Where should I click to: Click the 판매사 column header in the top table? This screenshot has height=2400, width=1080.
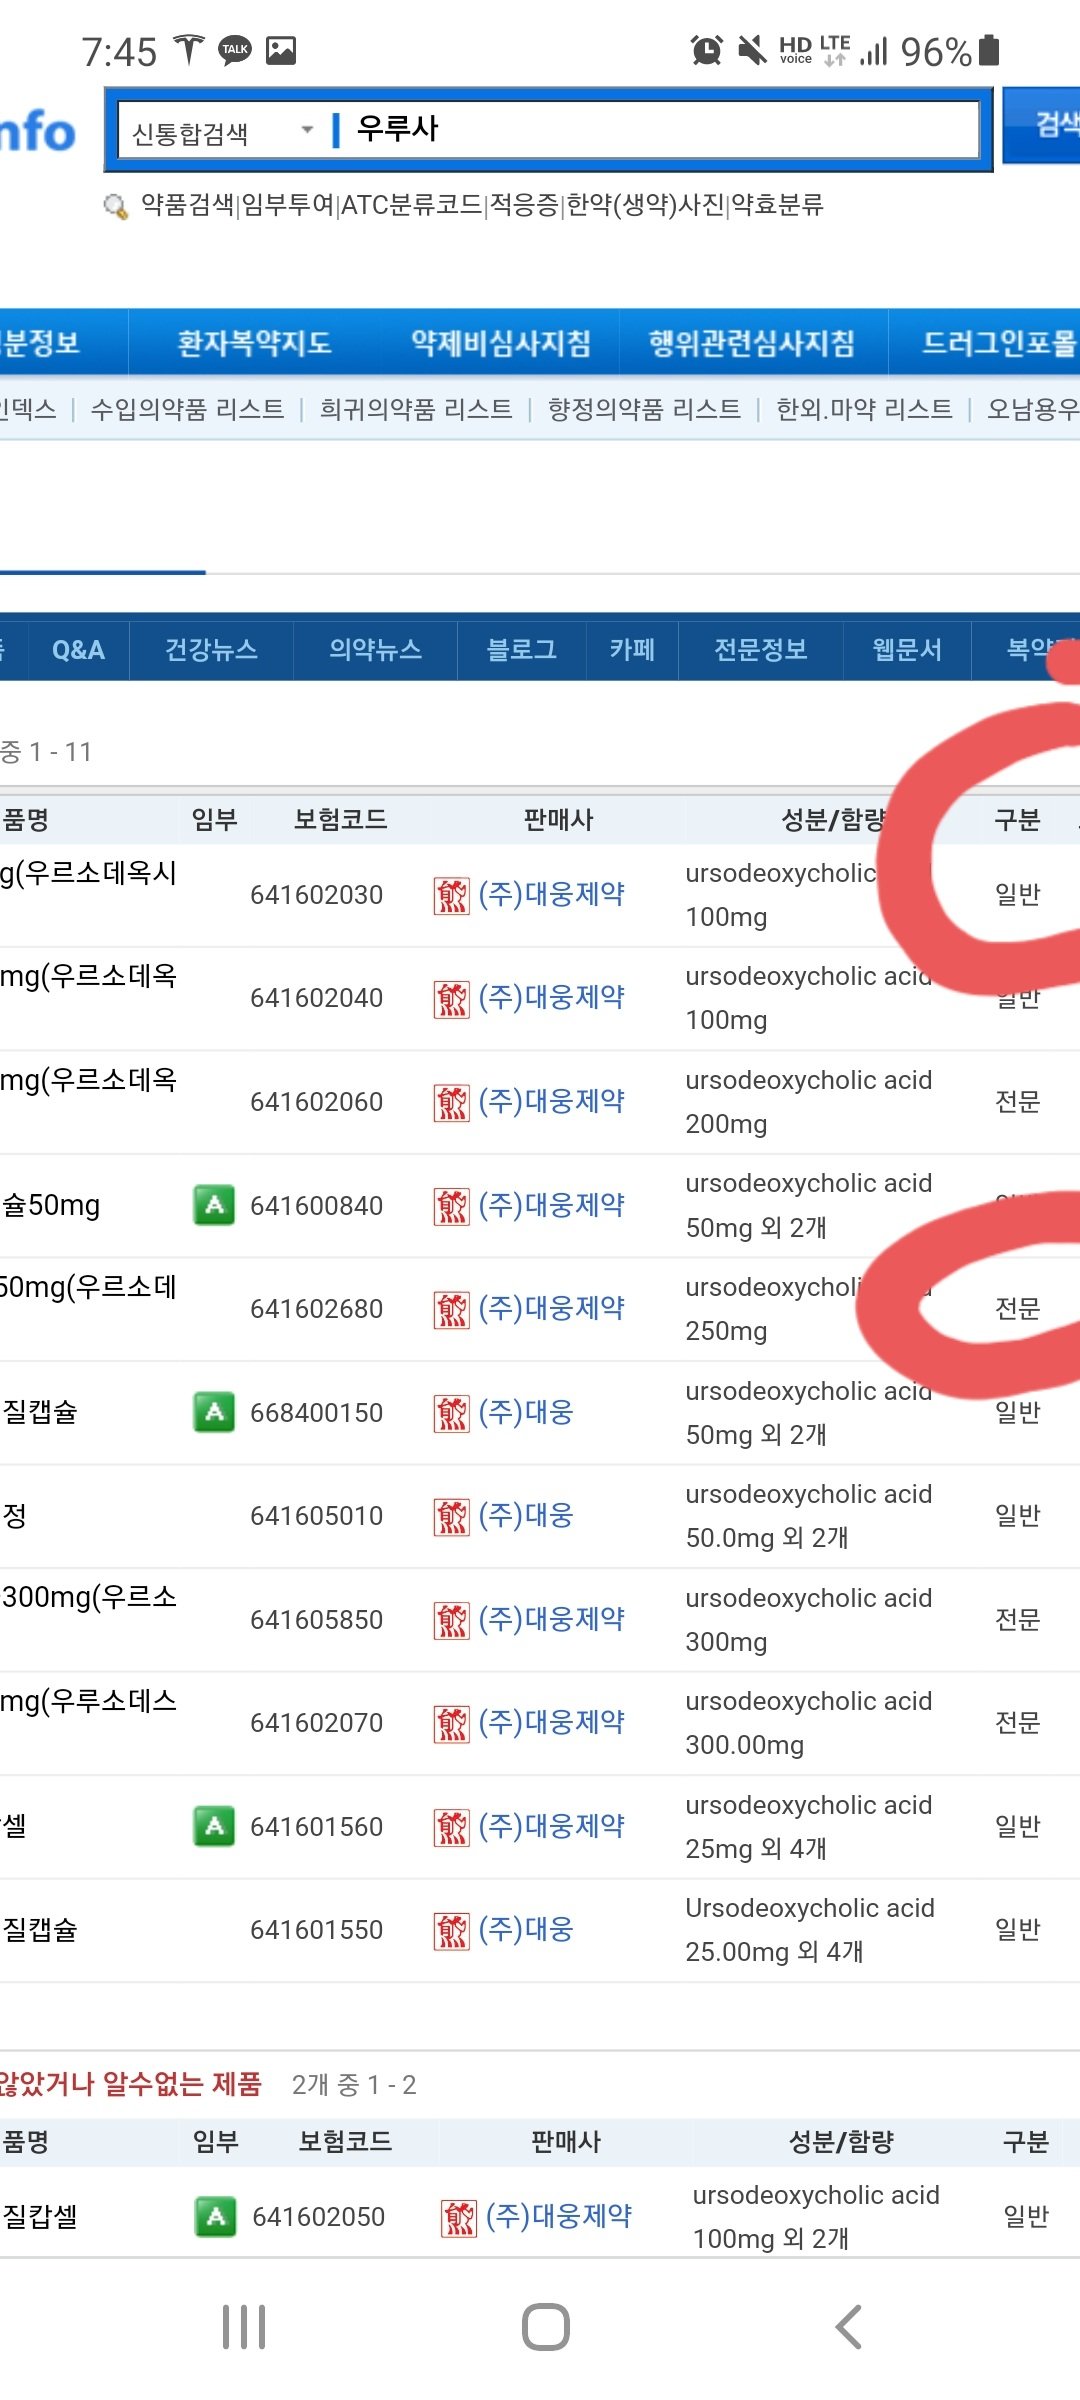pos(558,820)
